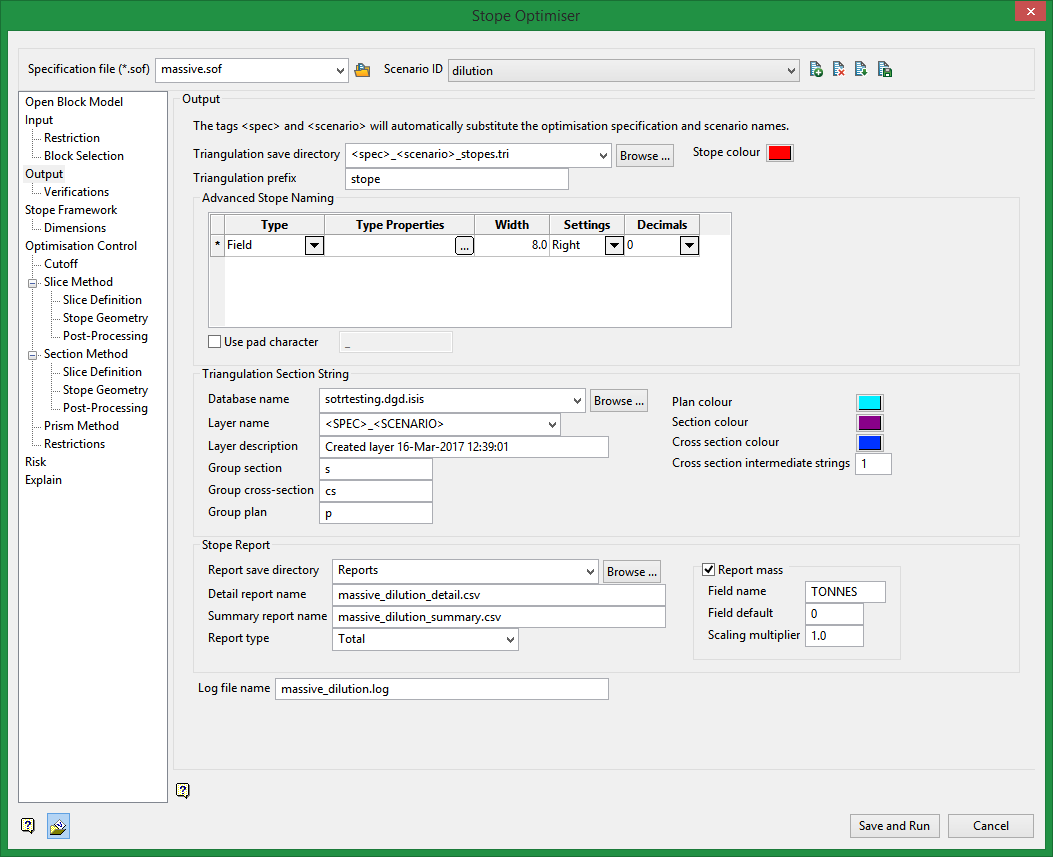Click the red Stope colour swatch

(780, 153)
